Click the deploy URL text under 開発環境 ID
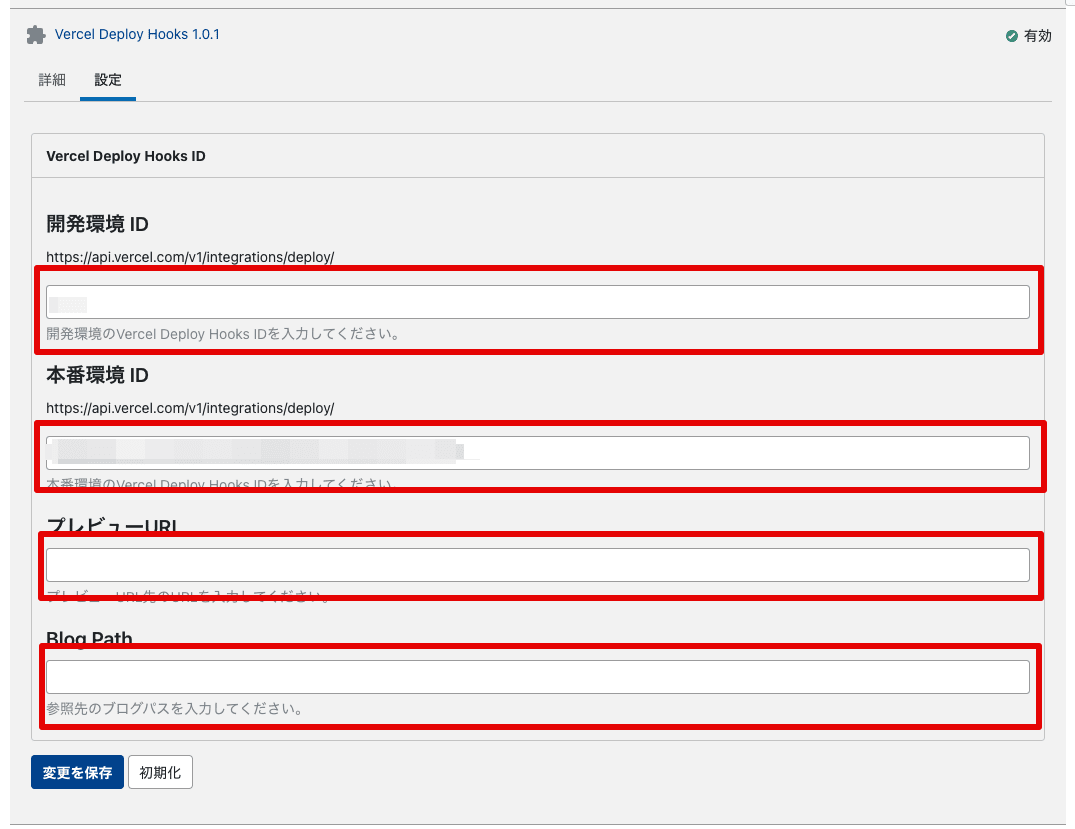 190,257
